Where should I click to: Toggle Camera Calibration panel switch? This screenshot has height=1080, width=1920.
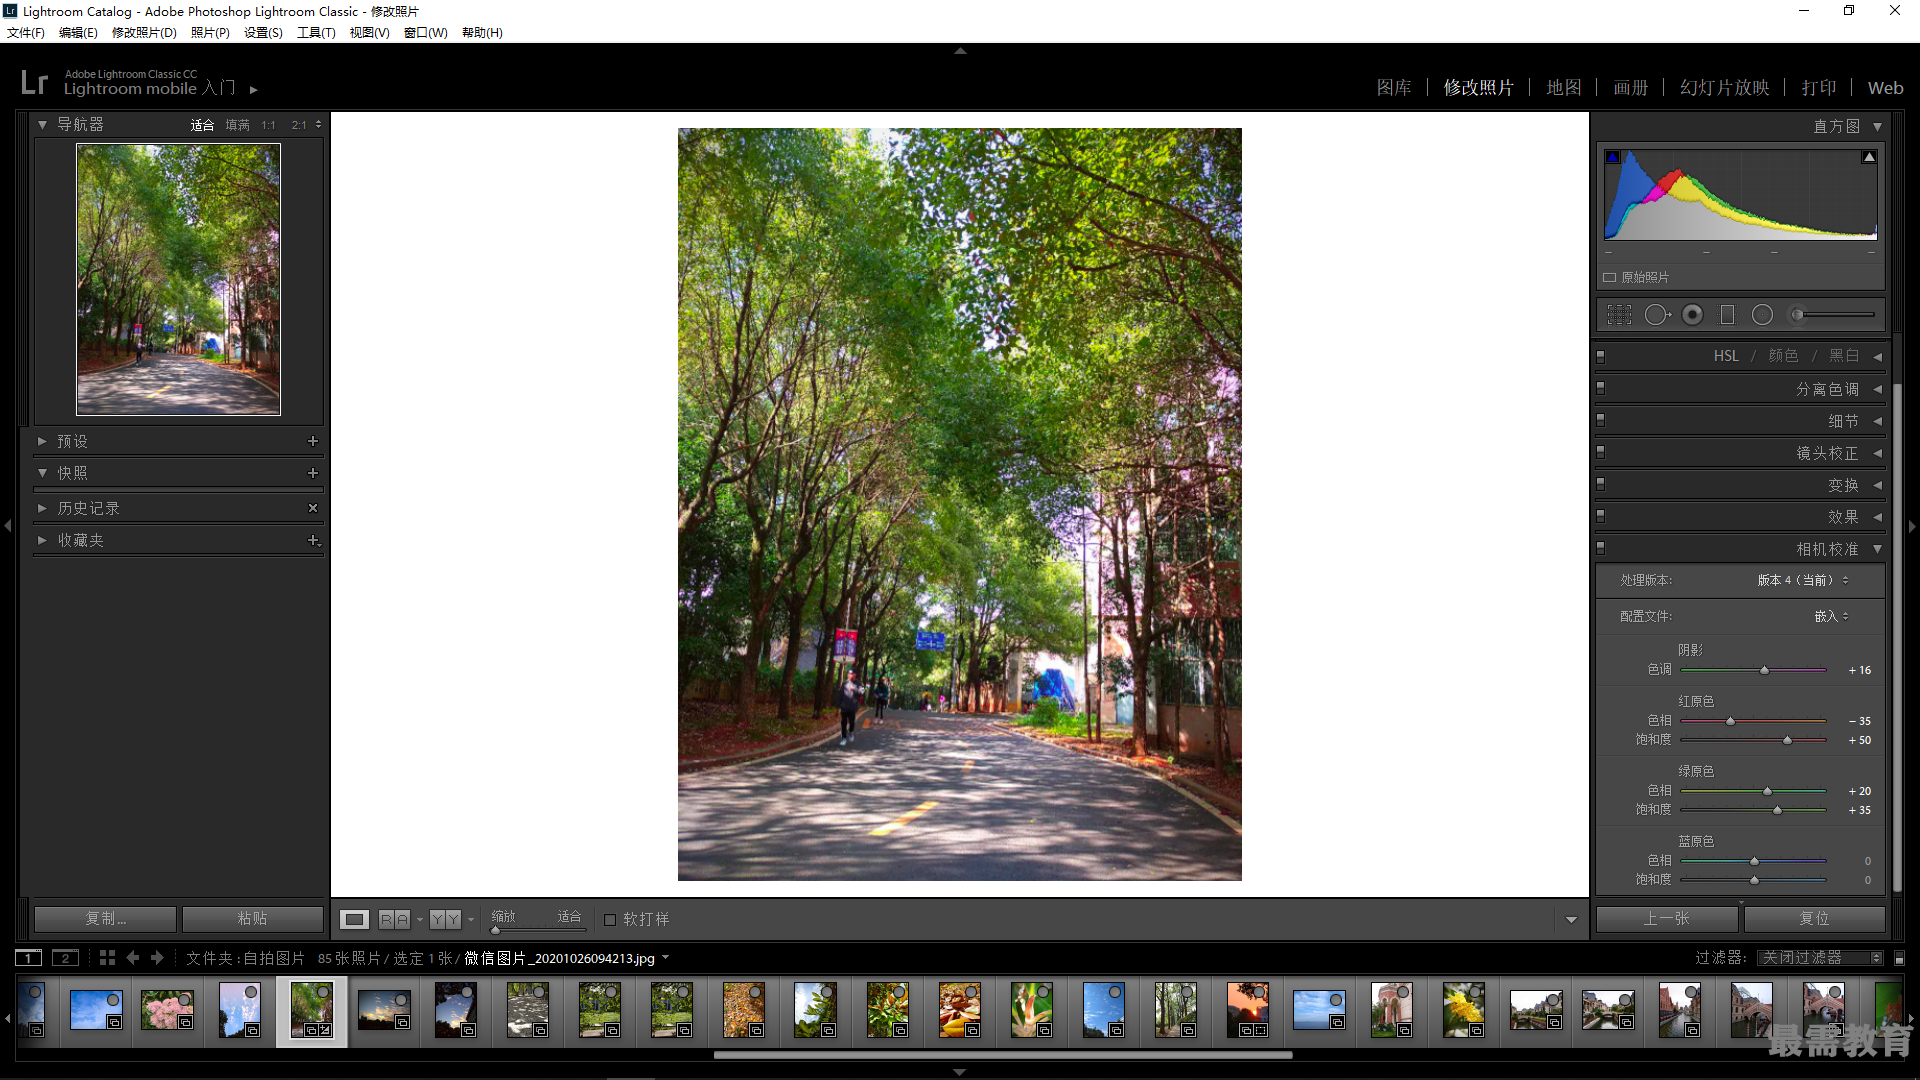coord(1601,548)
